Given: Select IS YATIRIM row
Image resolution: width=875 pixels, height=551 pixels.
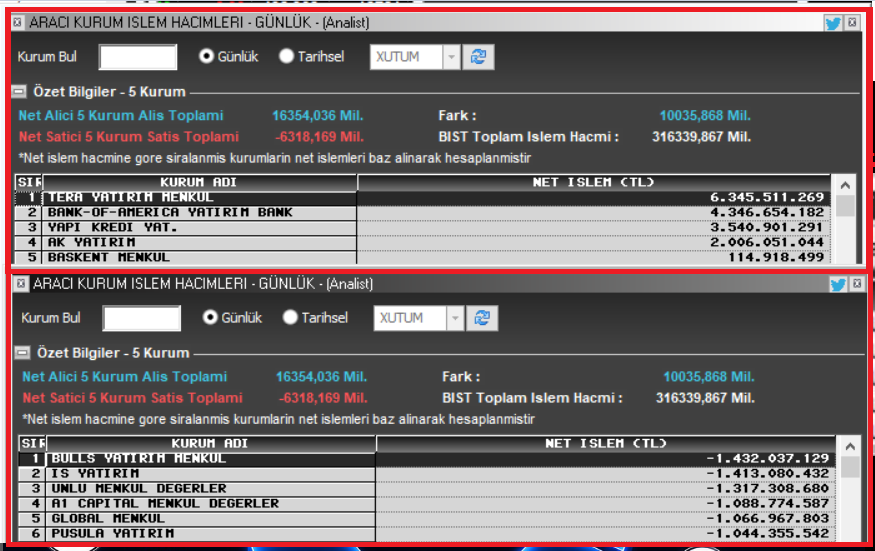Looking at the screenshot, I should coord(426,474).
